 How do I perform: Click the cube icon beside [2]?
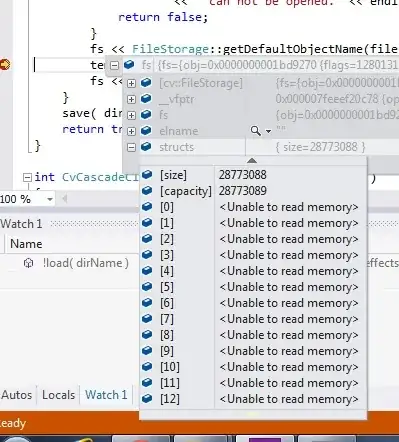pyautogui.click(x=147, y=238)
